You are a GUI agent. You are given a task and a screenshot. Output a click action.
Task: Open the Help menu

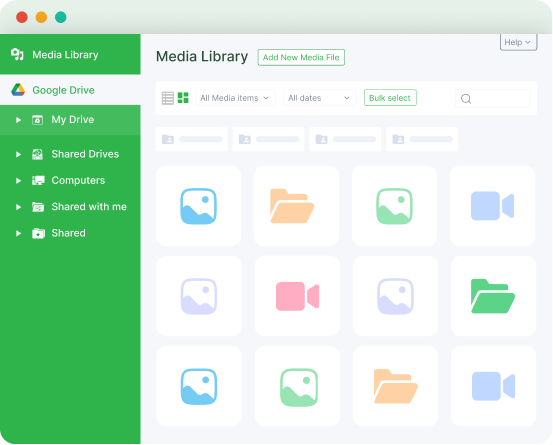click(518, 42)
